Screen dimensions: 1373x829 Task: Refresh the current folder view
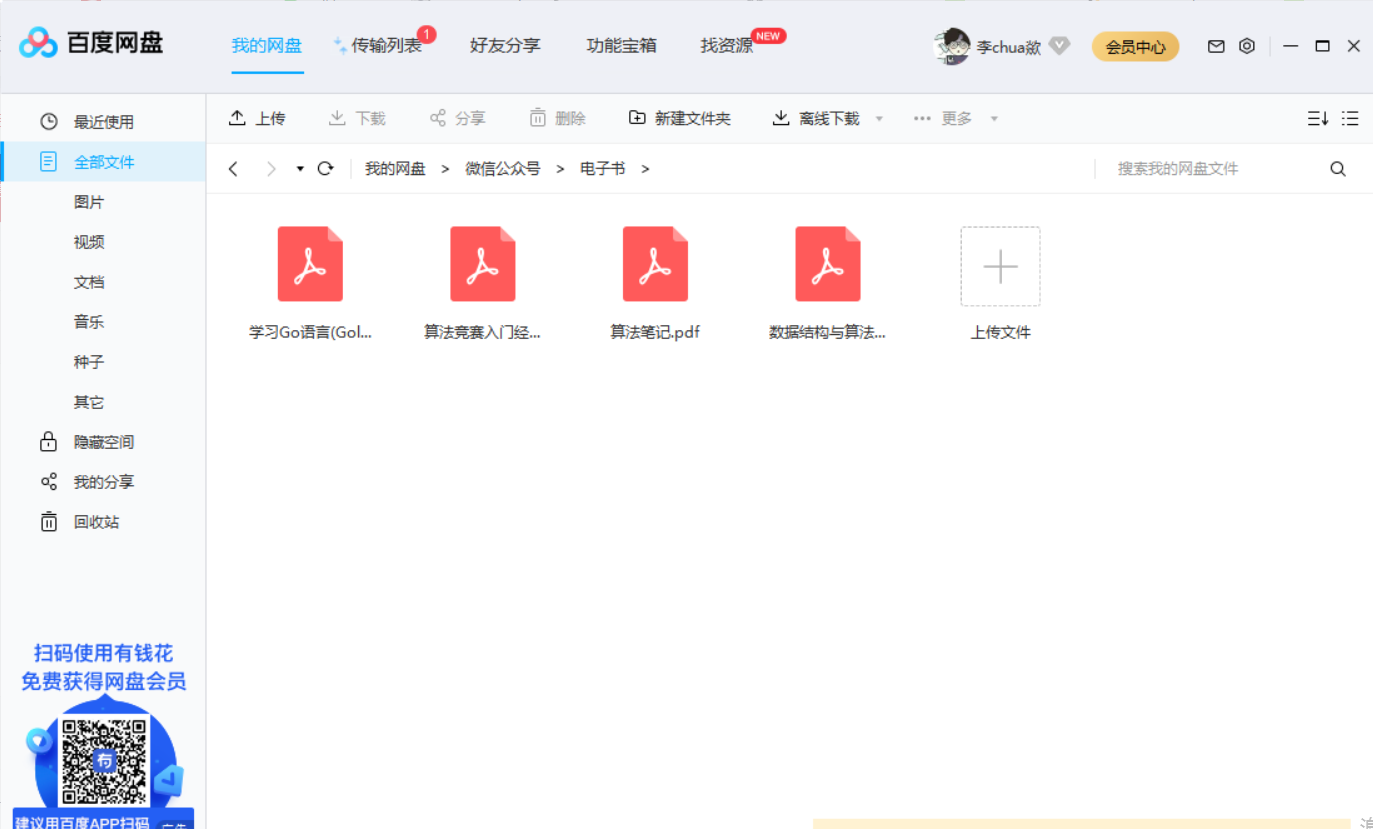coord(325,168)
